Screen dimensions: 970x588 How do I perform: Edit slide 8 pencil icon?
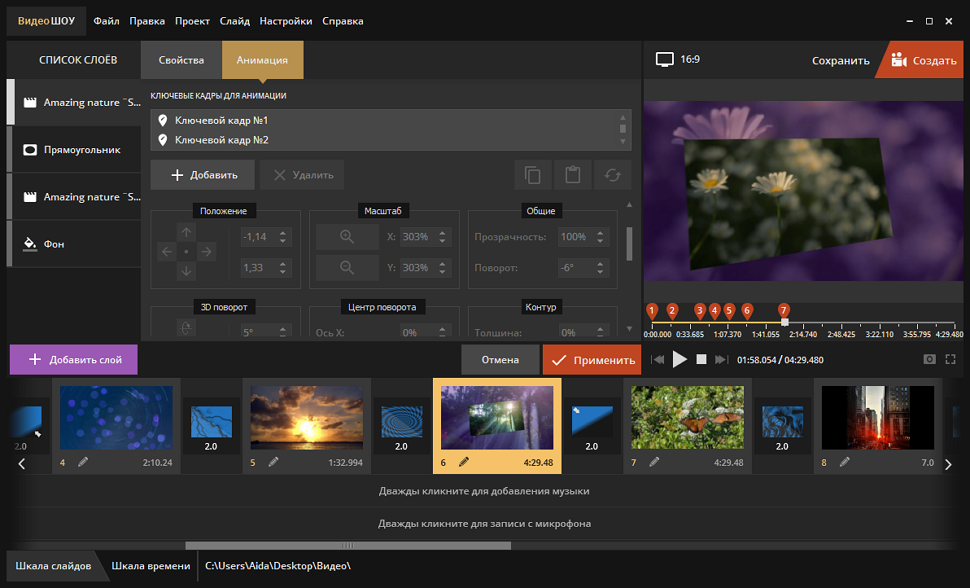click(x=845, y=462)
